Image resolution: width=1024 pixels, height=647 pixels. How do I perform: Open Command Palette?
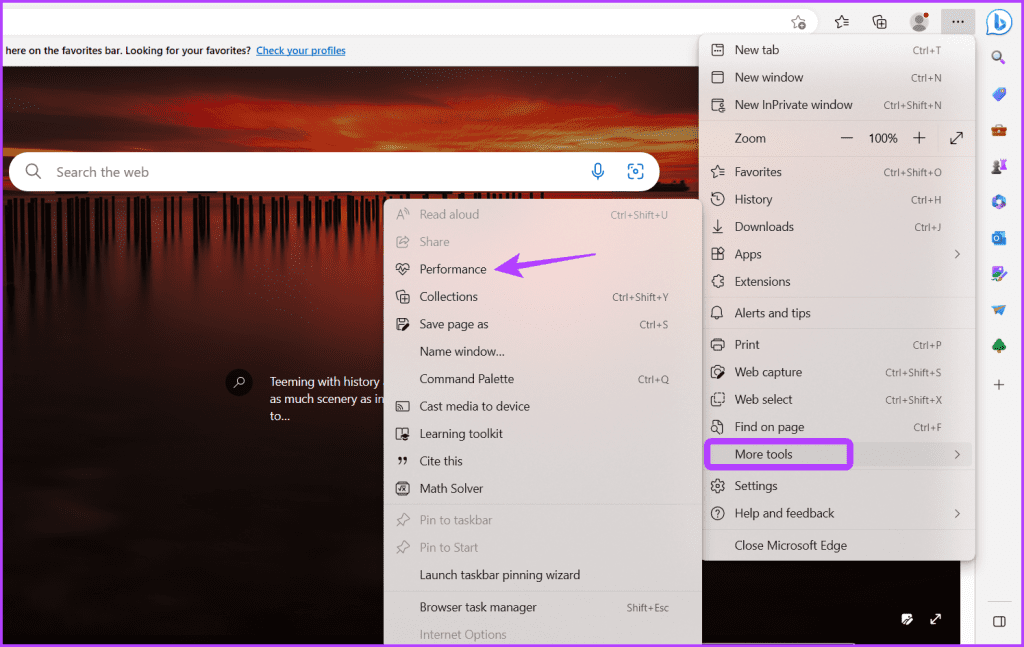point(543,379)
